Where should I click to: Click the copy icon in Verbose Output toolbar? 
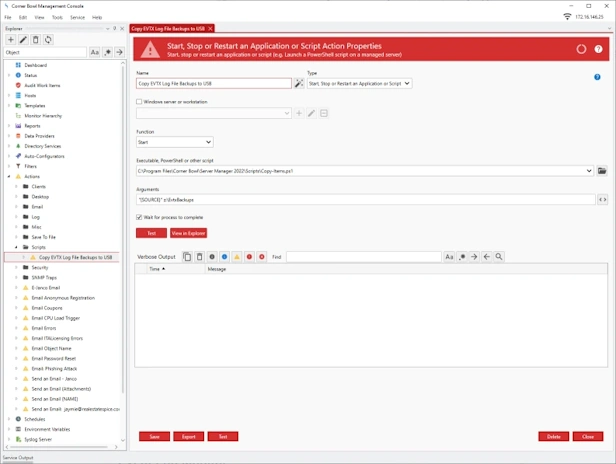[187, 257]
